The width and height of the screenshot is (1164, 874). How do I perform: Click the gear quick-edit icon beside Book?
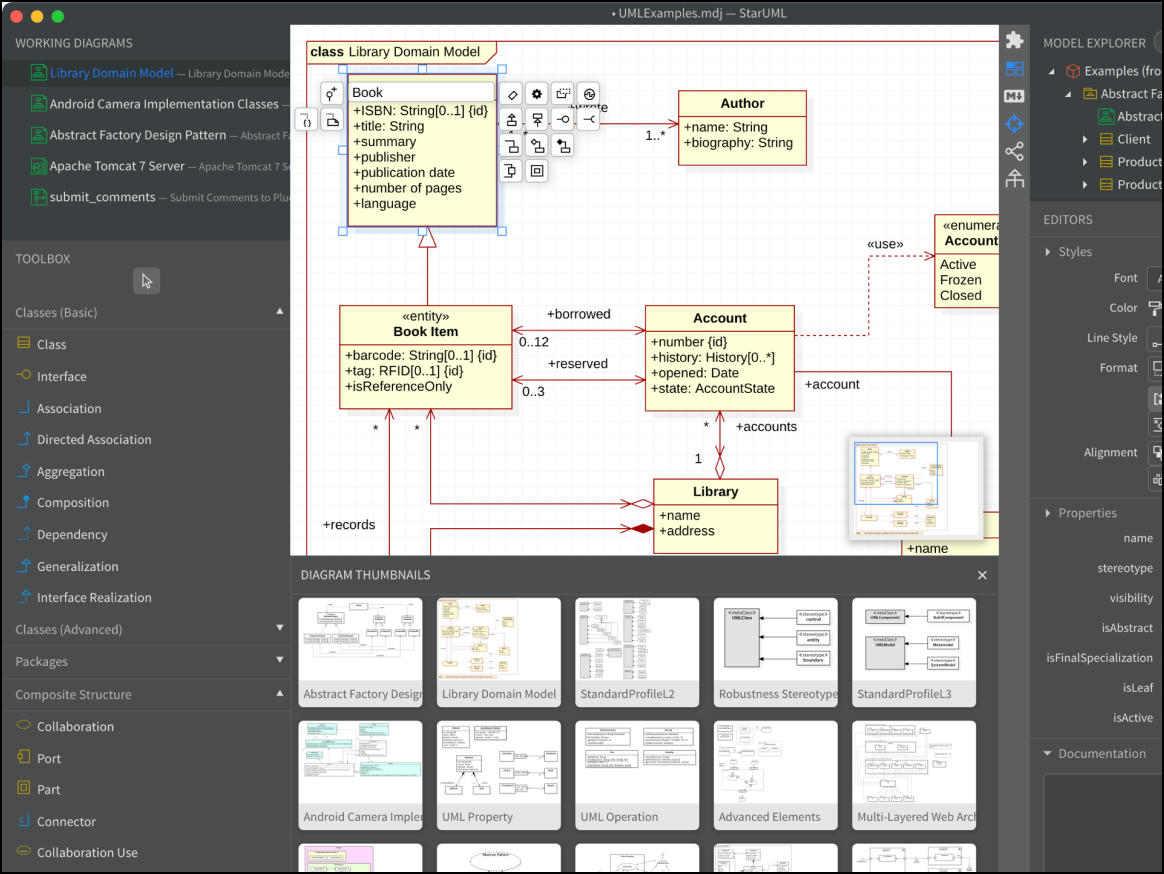click(x=537, y=94)
